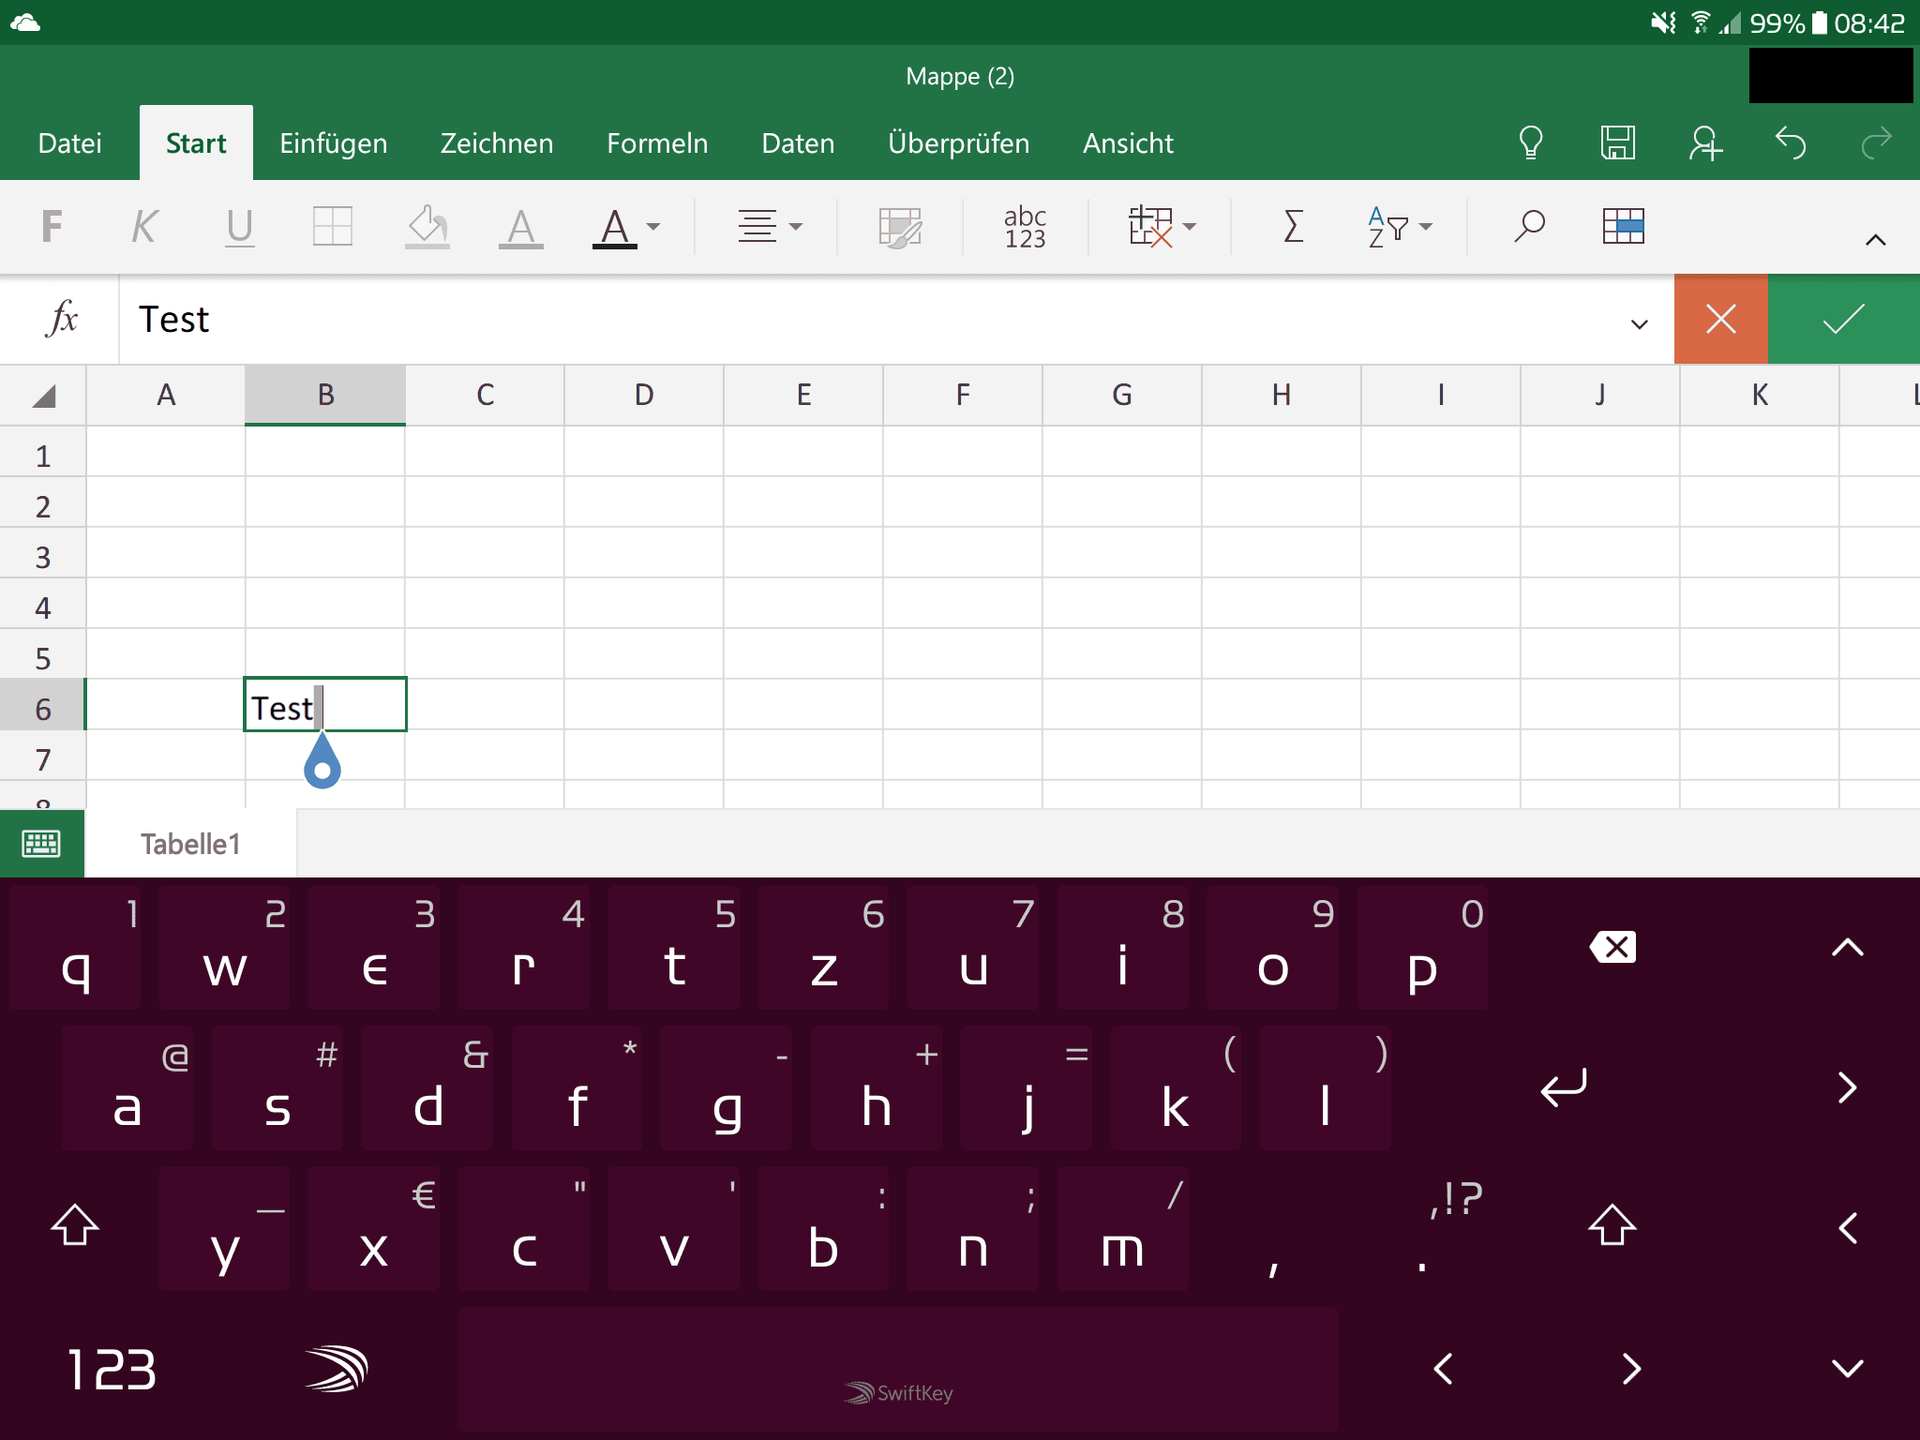Screen dimensions: 1920x1440
Task: Select column B header
Action: [325, 395]
